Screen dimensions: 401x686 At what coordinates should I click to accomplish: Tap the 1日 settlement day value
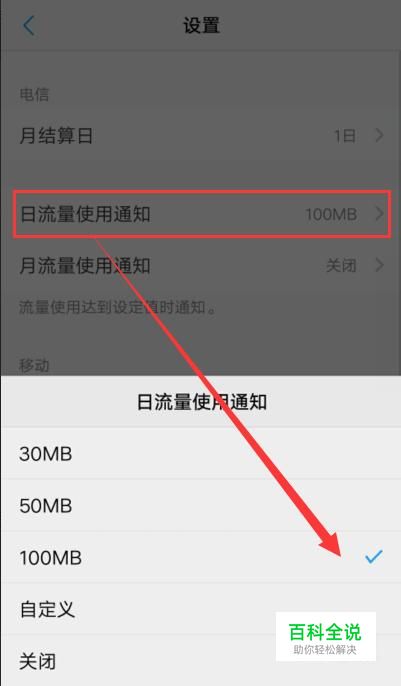[x=345, y=136]
